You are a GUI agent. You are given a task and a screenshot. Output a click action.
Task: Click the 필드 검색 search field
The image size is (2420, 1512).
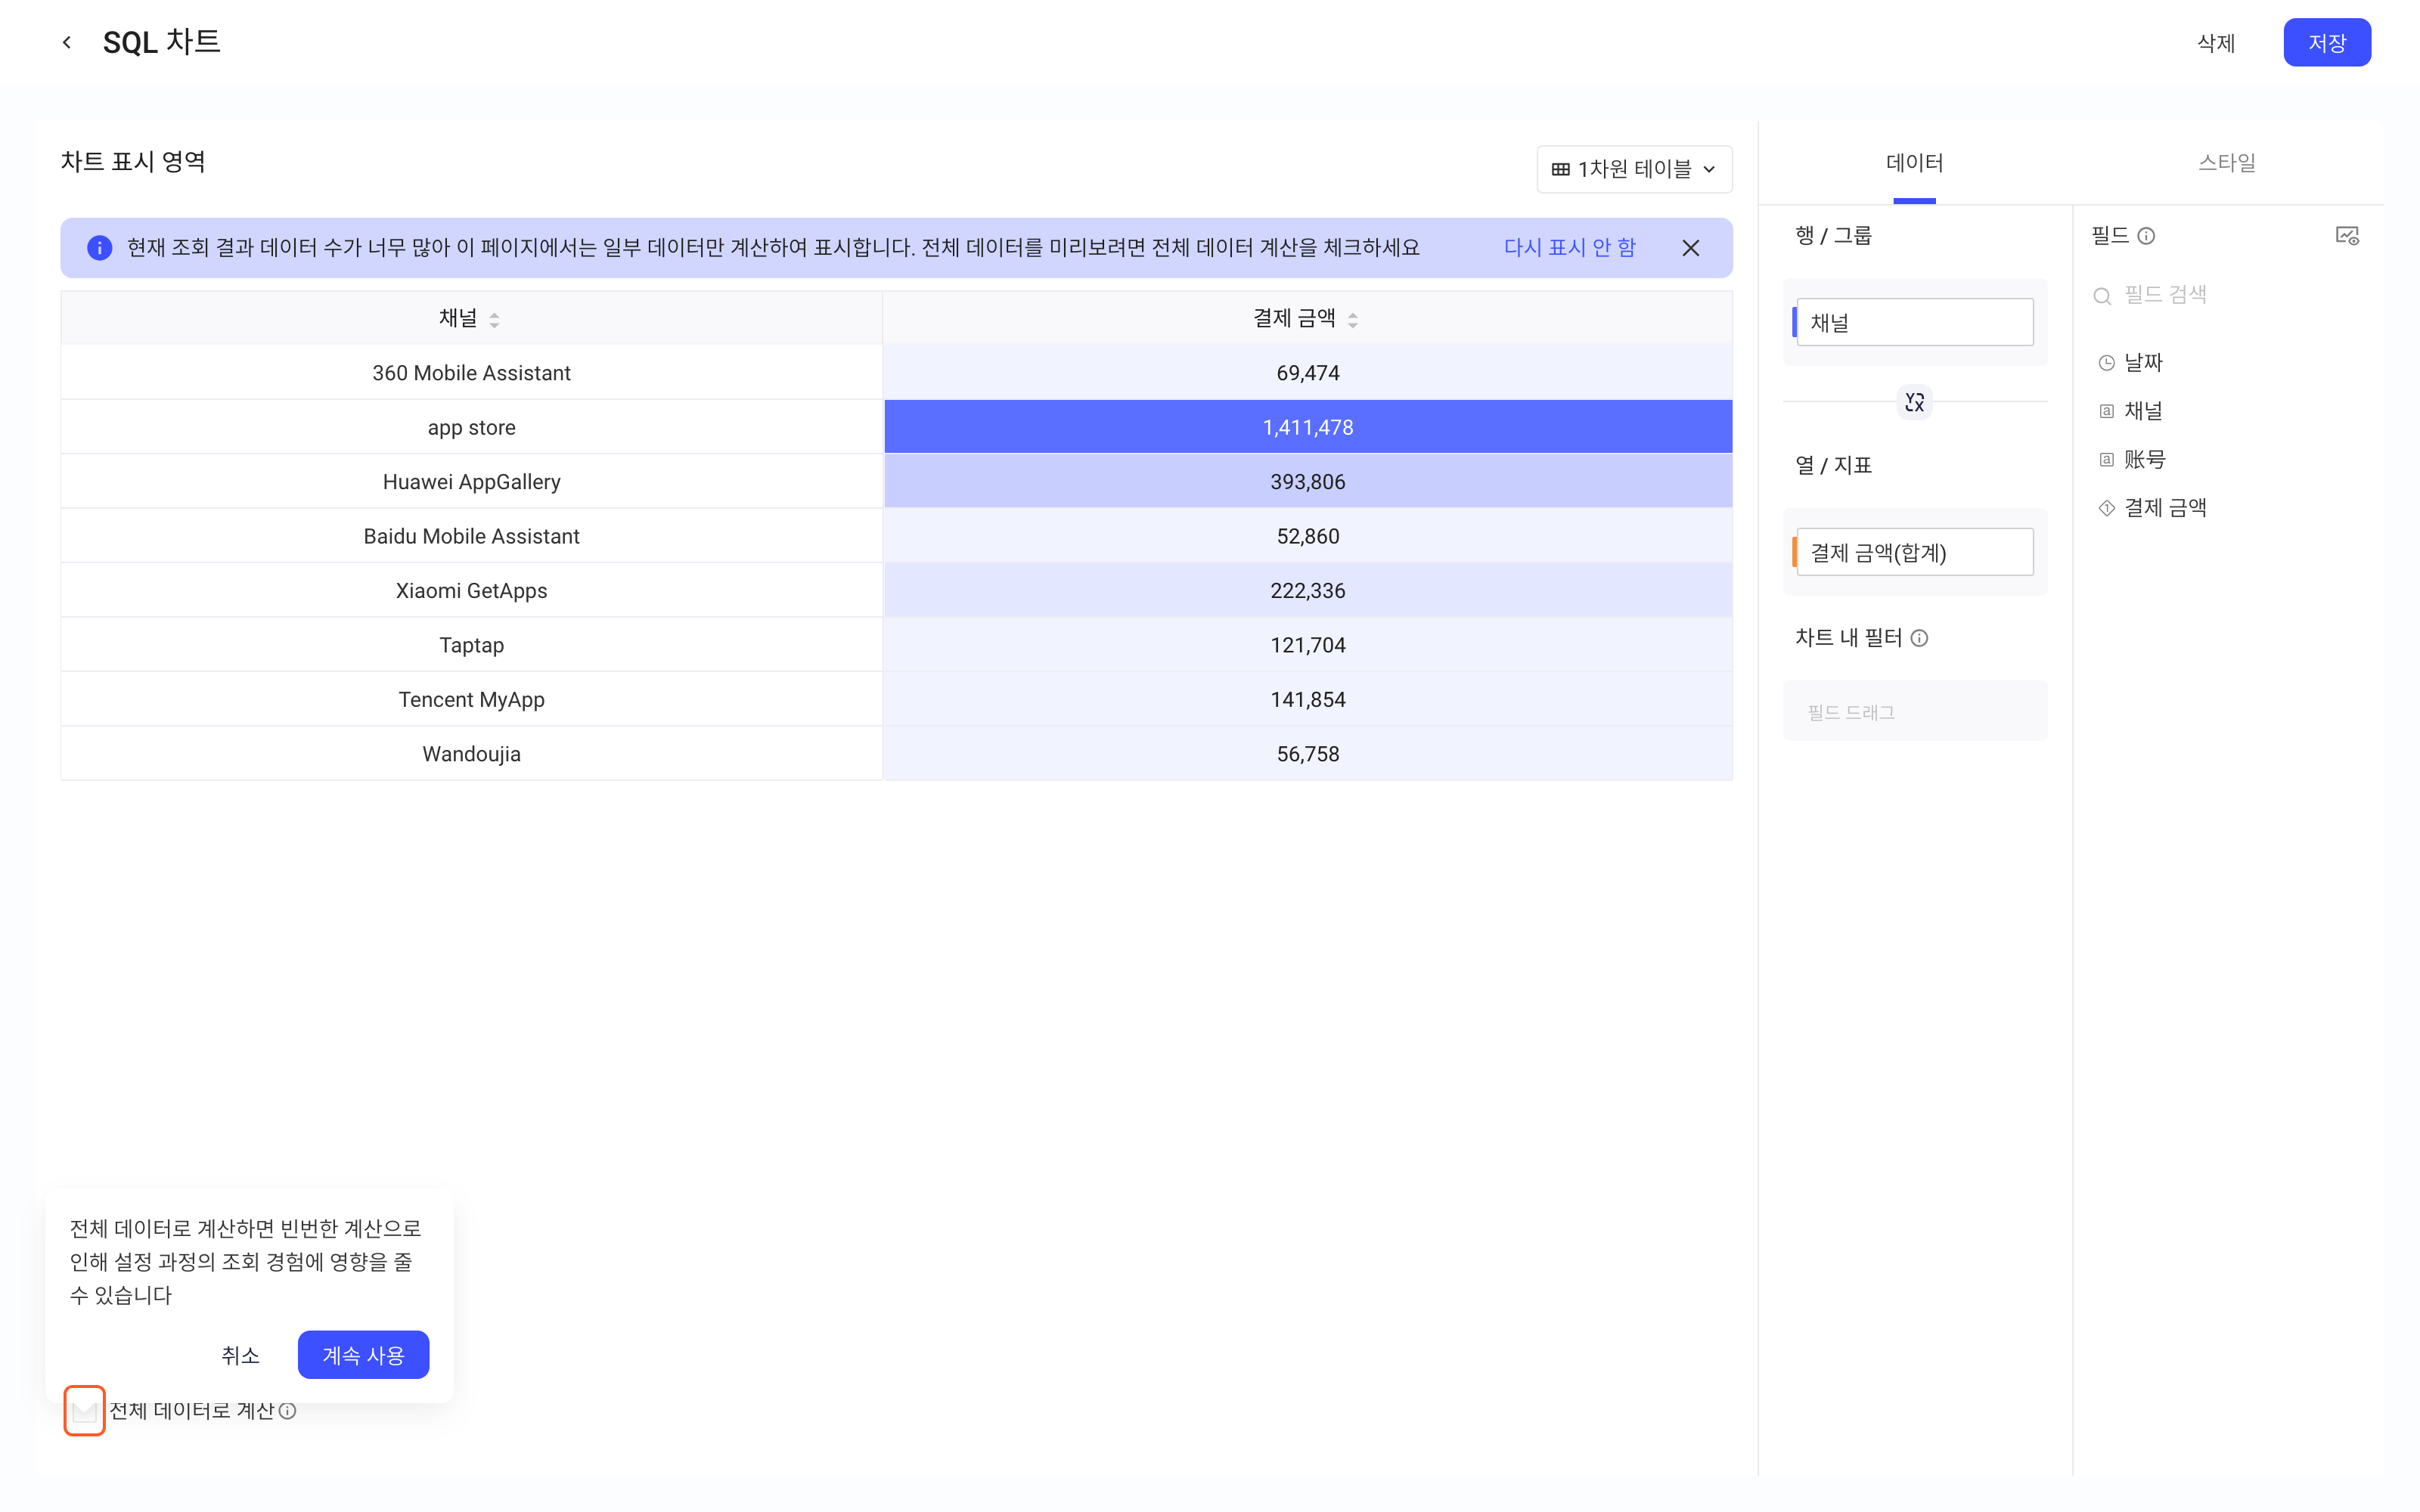2224,295
